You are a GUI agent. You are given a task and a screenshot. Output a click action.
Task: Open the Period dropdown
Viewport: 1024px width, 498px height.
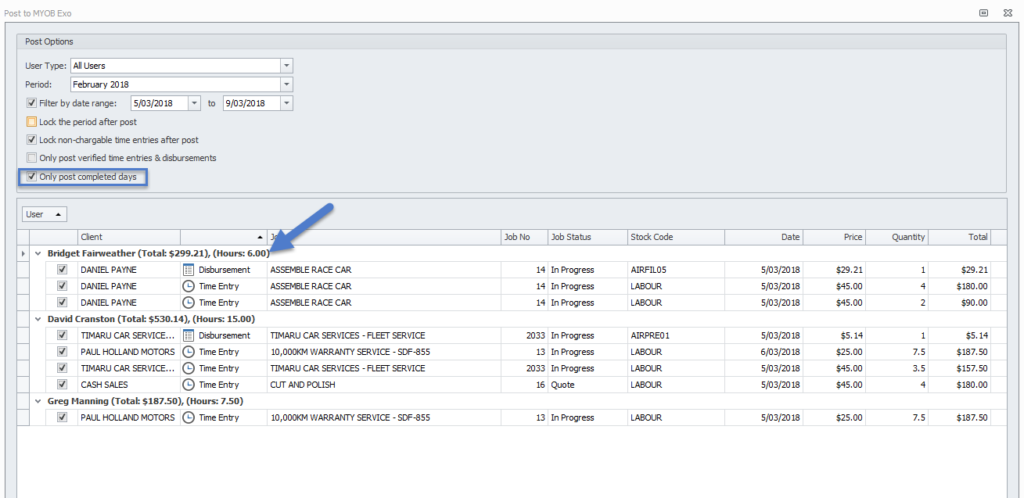pyautogui.click(x=286, y=84)
